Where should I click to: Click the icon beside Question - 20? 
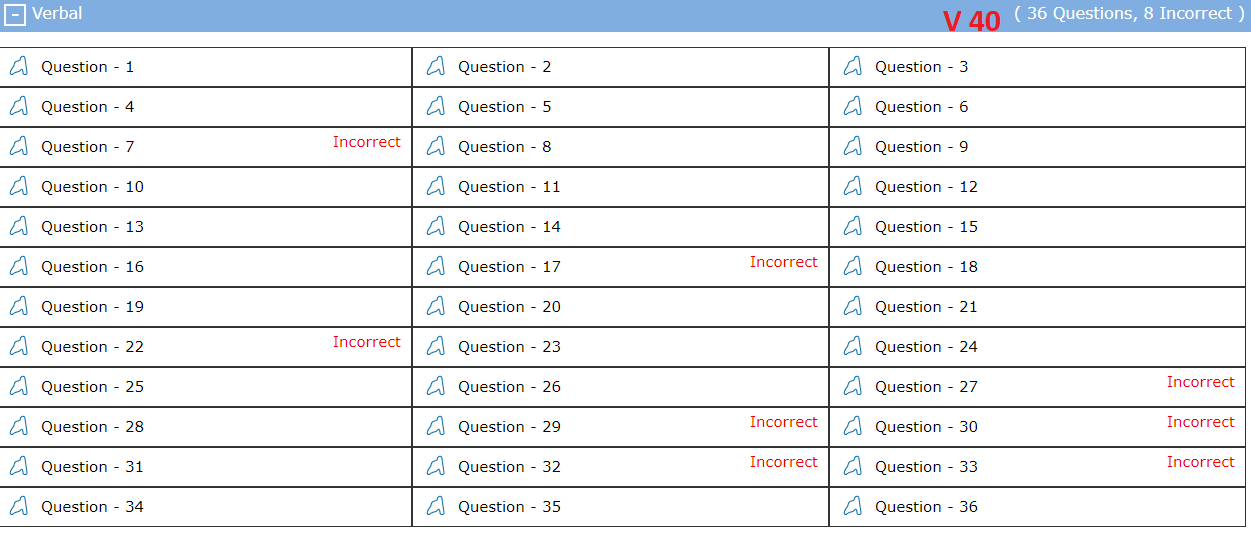tap(435, 307)
